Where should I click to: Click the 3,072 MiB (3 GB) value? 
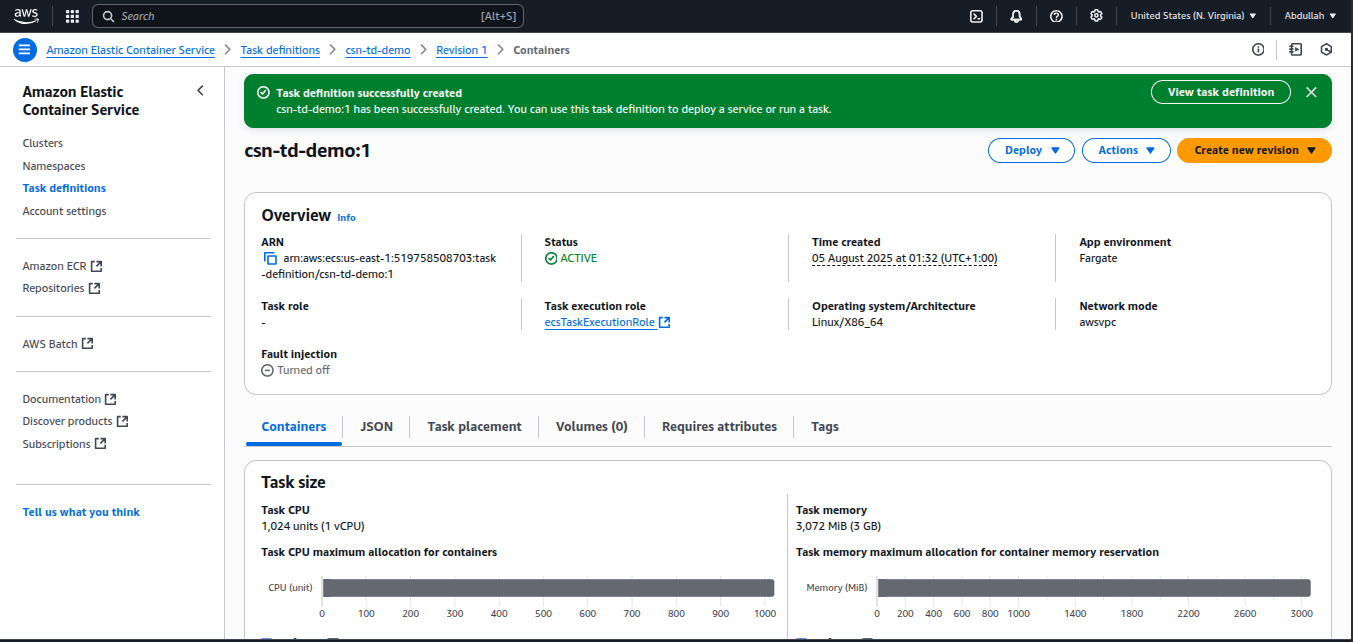coord(838,526)
